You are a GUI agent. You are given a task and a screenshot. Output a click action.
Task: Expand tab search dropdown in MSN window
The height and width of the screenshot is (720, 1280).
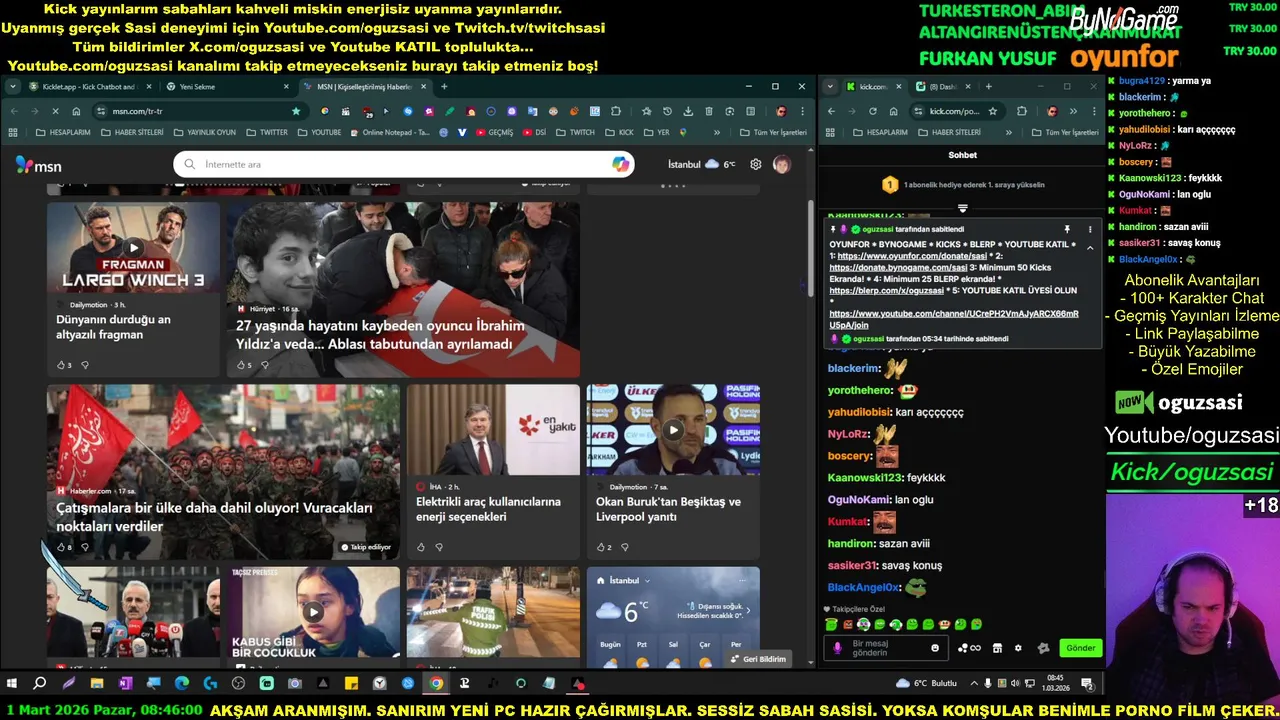coord(13,87)
